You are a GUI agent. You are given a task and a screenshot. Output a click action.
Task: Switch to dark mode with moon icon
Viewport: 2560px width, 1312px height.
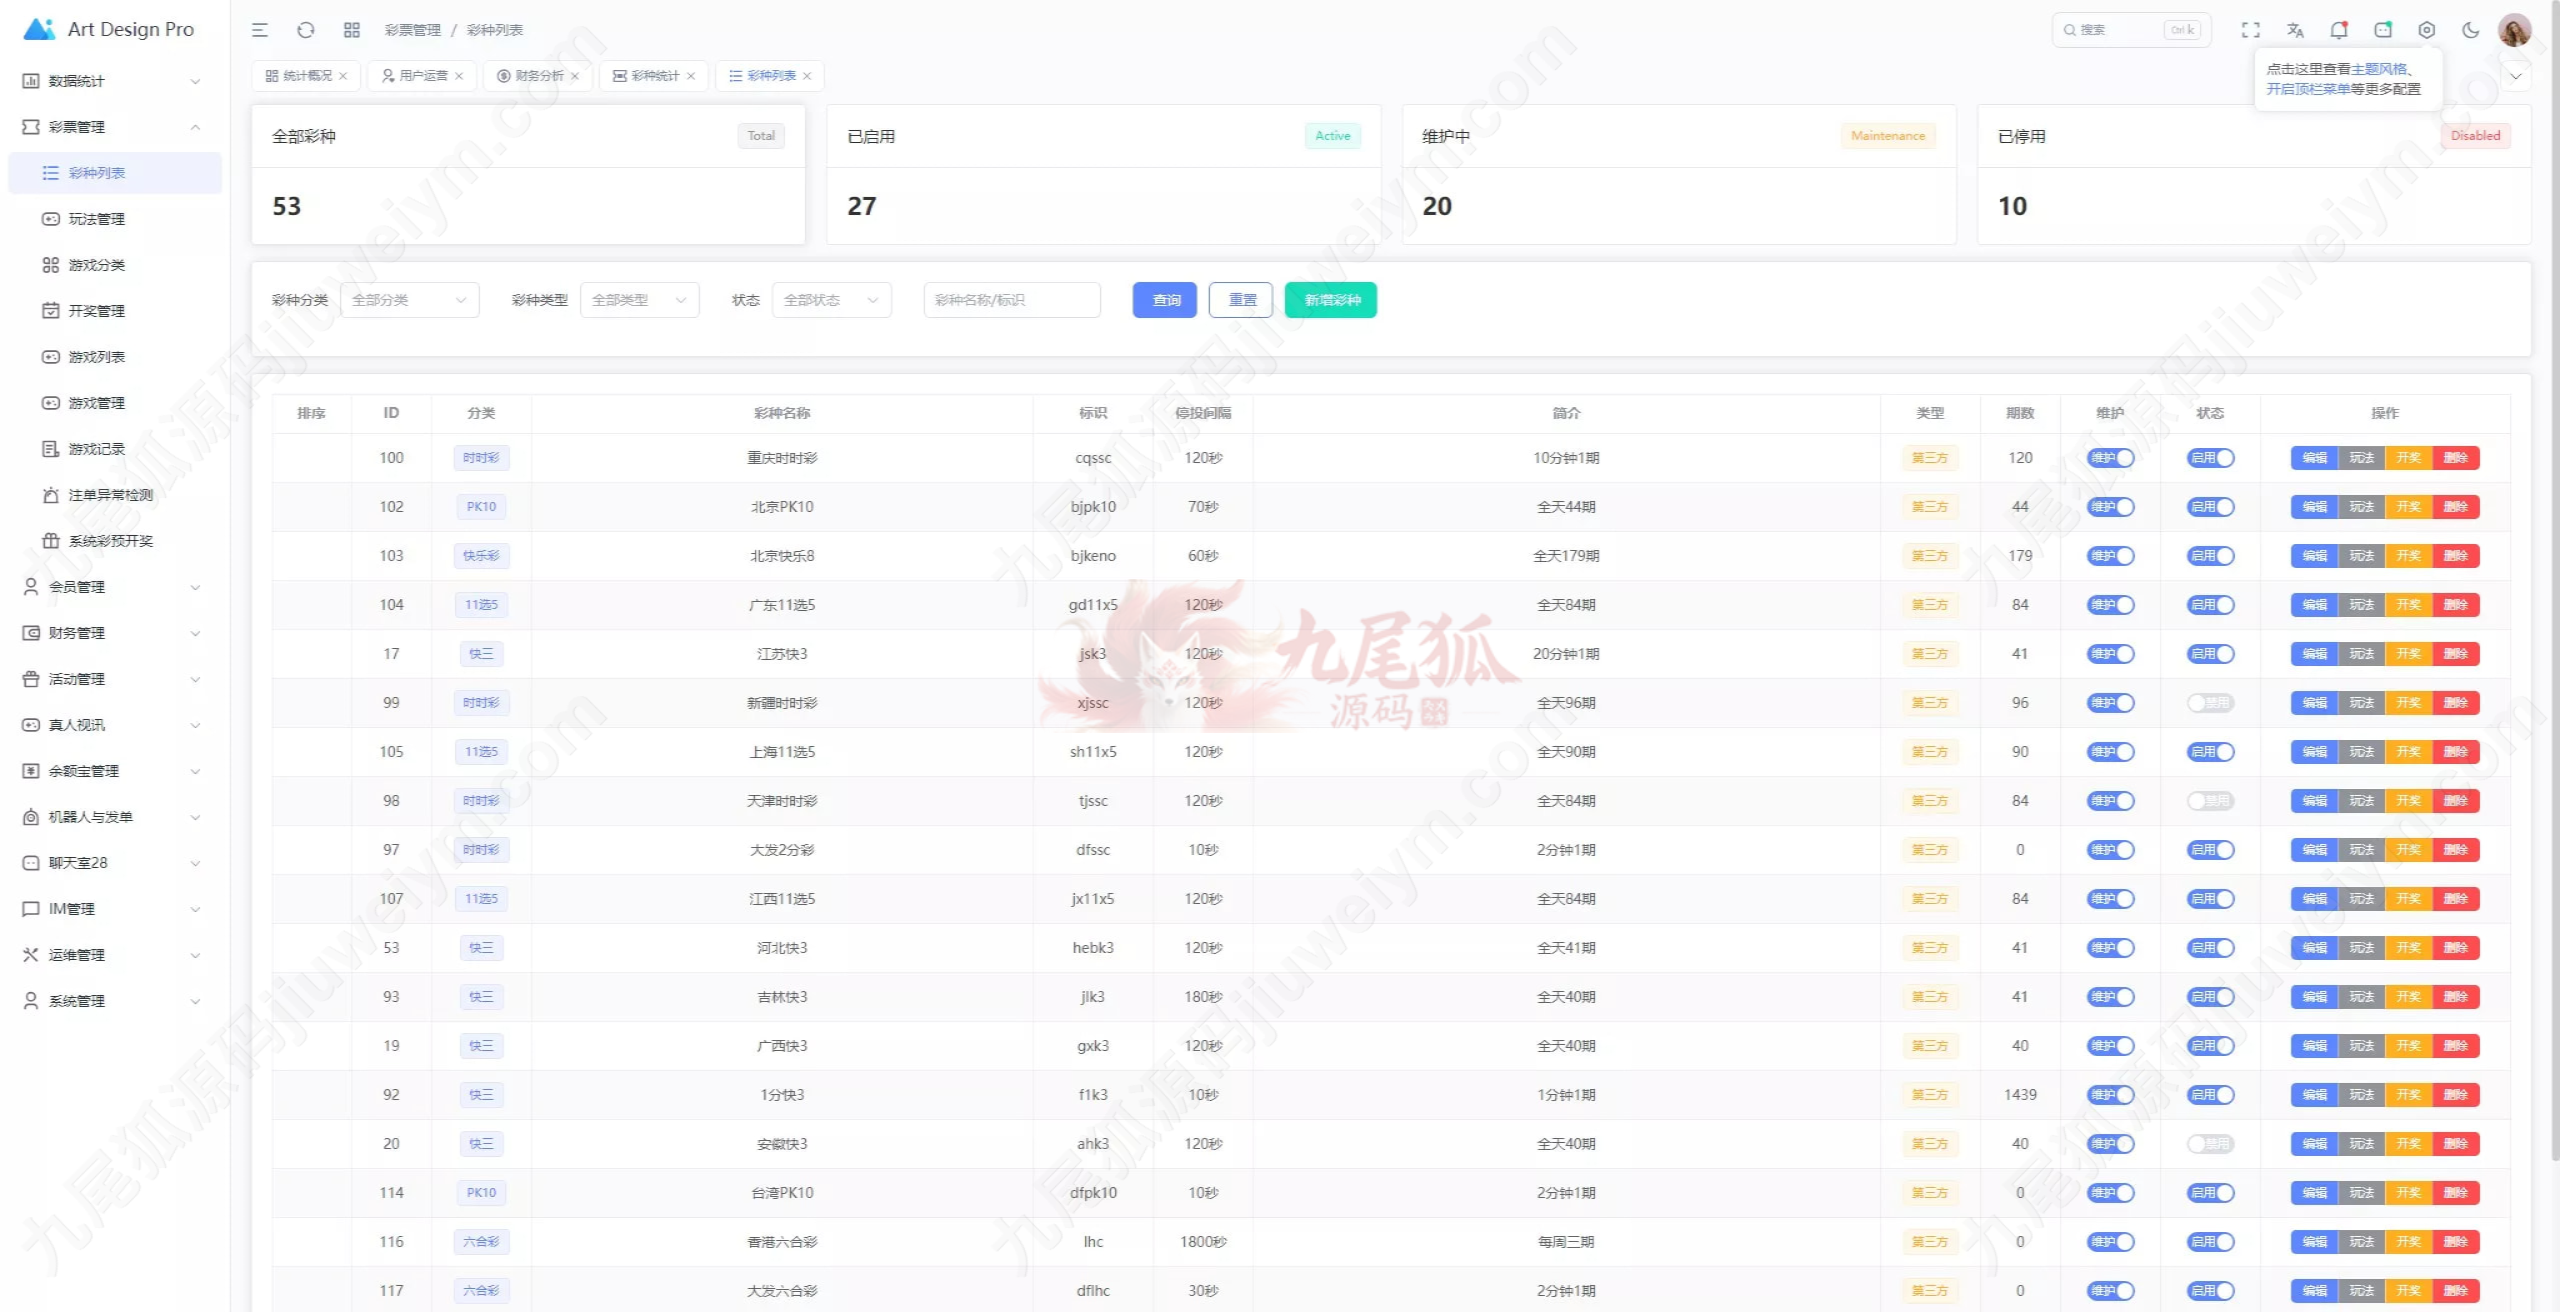2470,30
